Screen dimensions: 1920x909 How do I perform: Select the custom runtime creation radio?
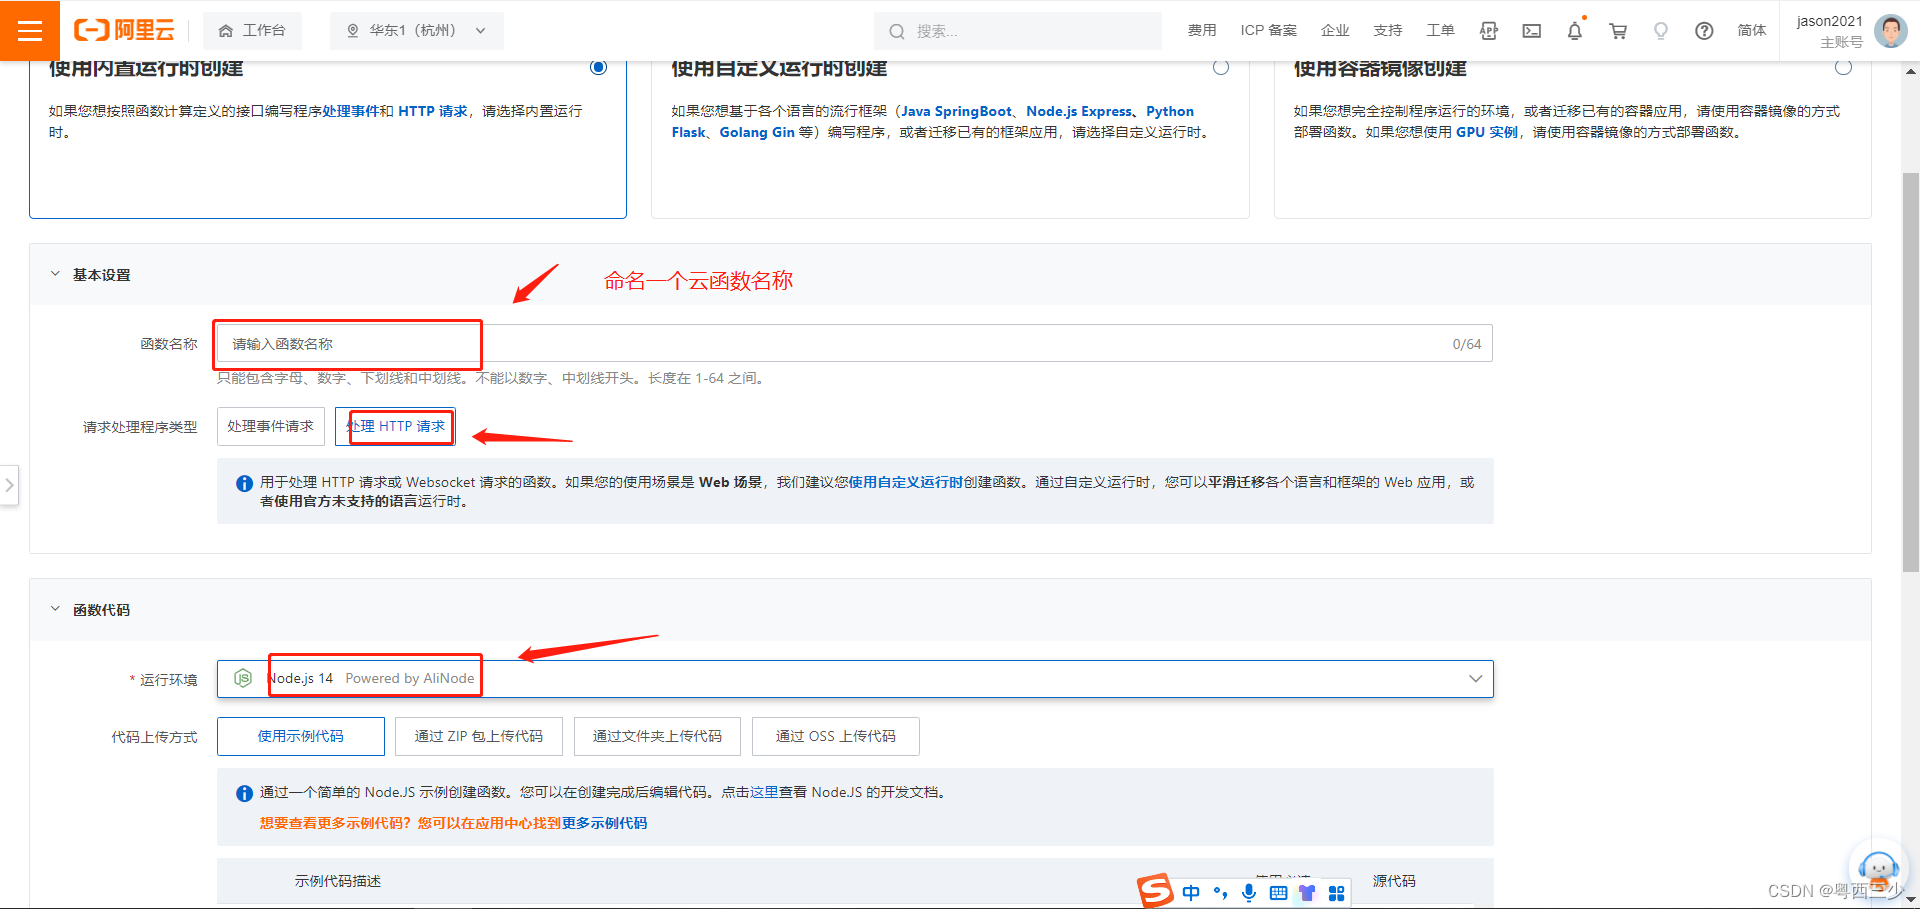click(1221, 67)
